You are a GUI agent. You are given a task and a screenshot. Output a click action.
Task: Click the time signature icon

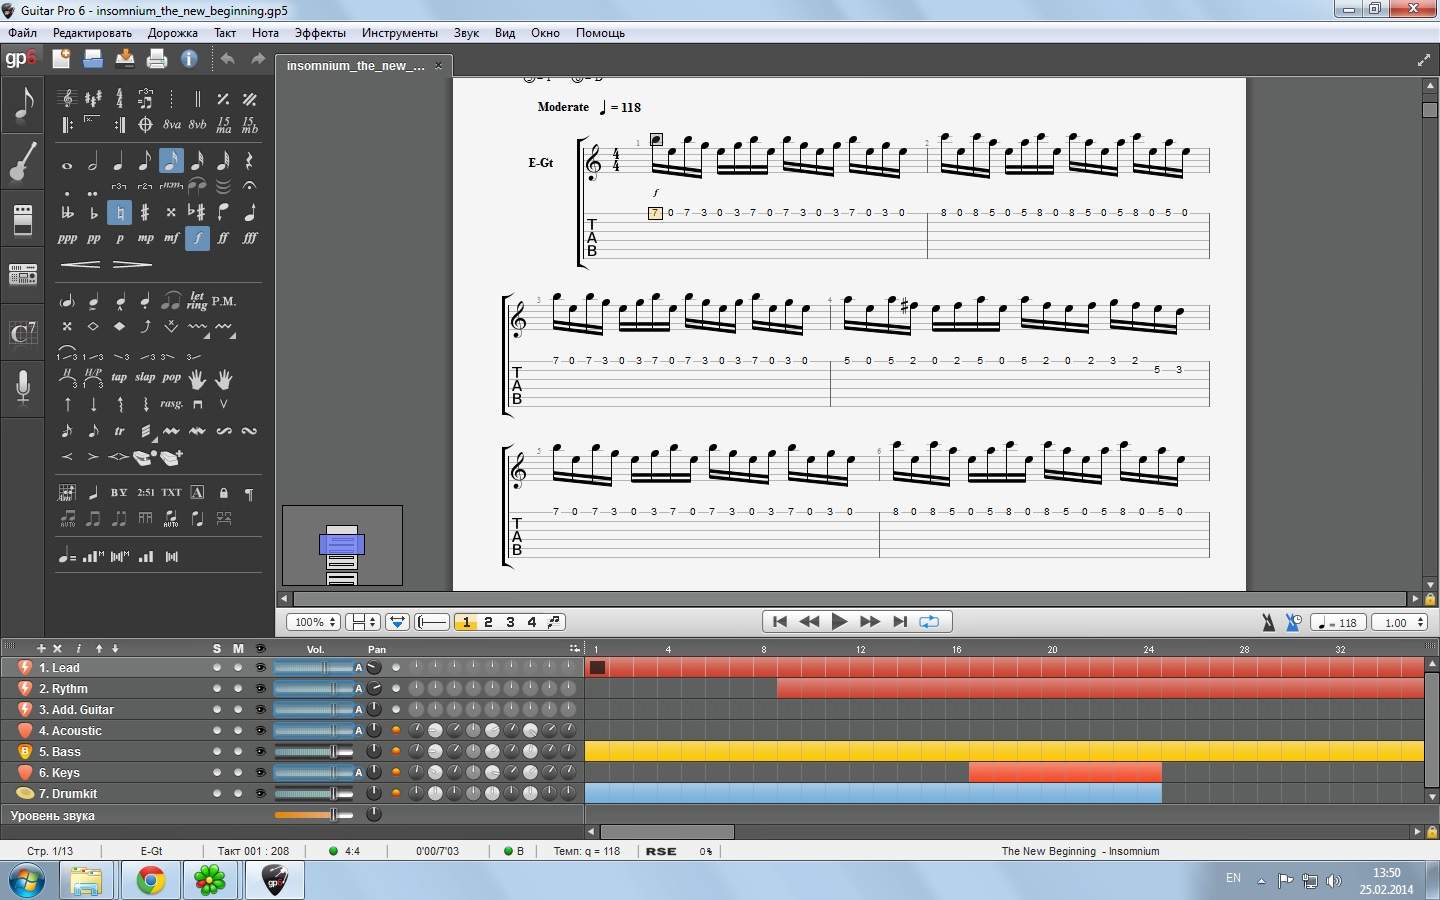coord(119,98)
